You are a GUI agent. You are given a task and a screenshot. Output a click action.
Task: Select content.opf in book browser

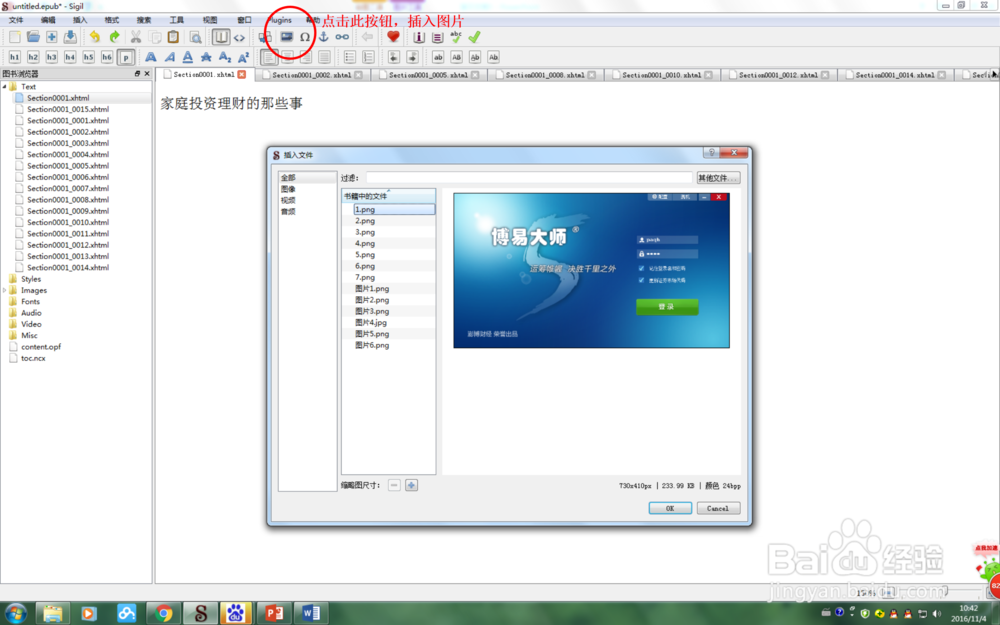[x=41, y=347]
